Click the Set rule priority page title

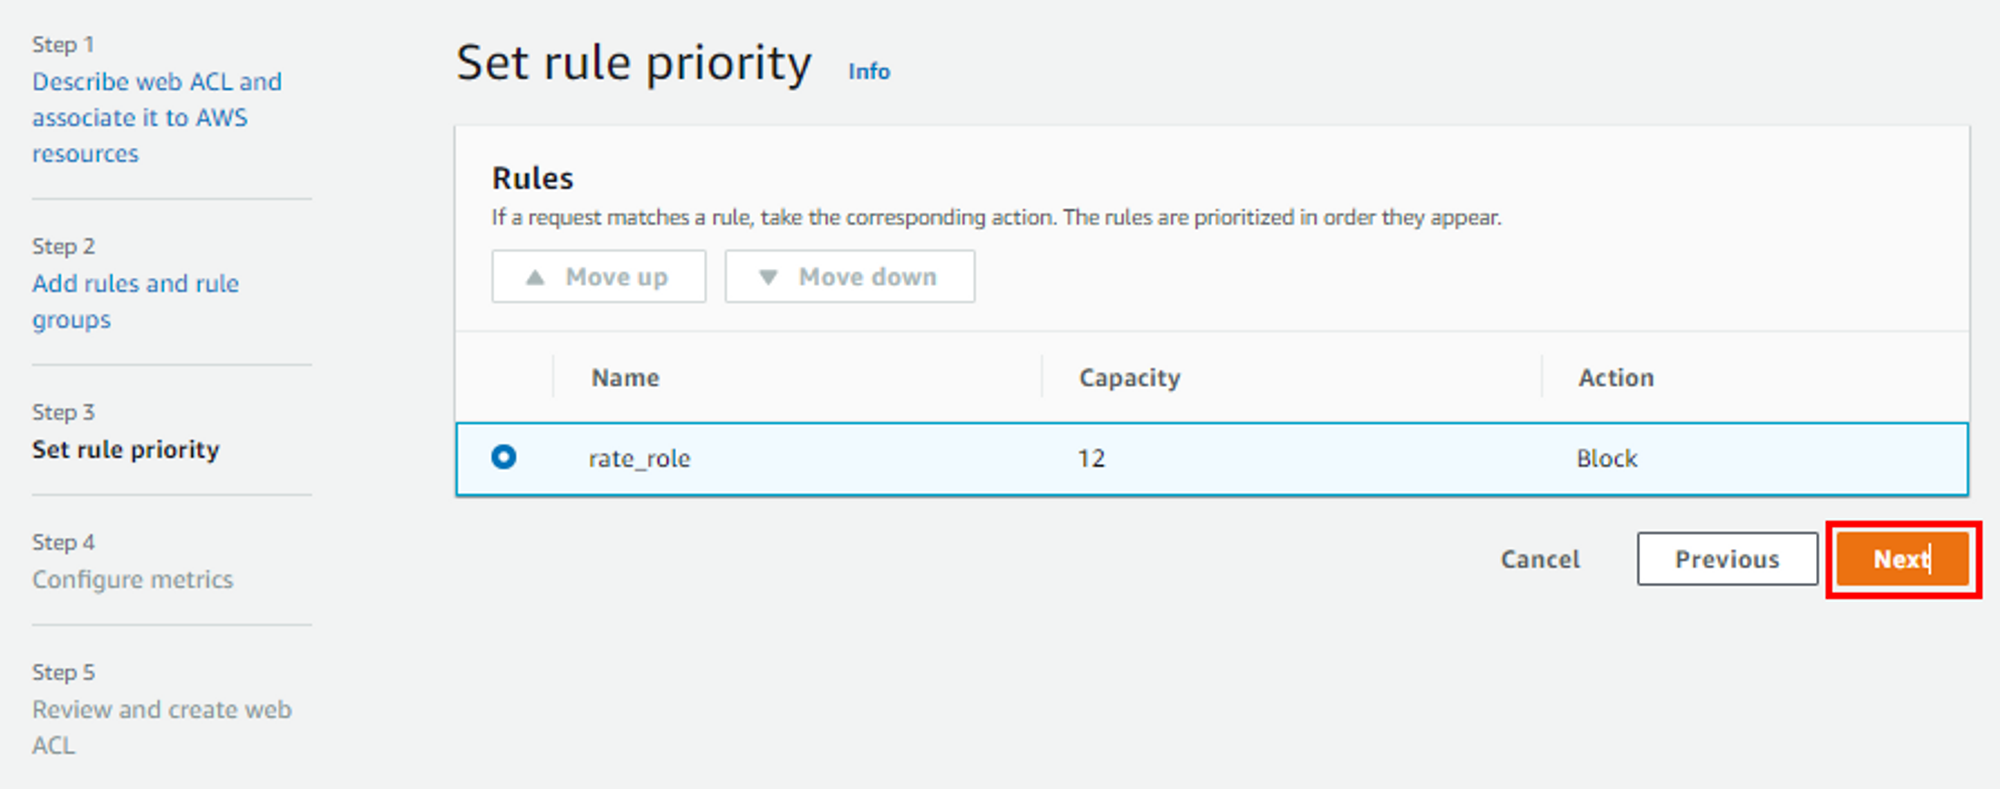pos(633,64)
